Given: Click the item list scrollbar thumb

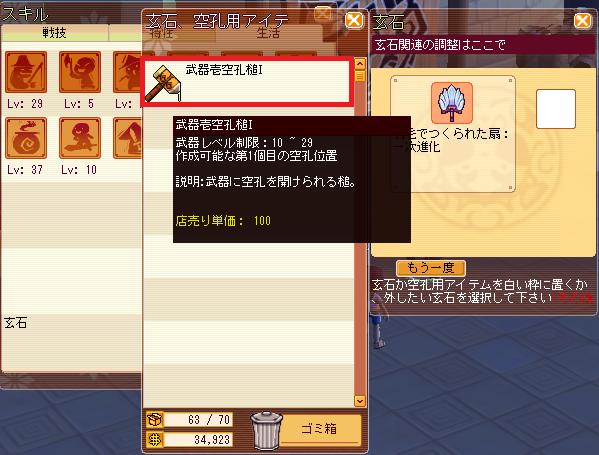Looking at the screenshot, I should click(x=359, y=76).
